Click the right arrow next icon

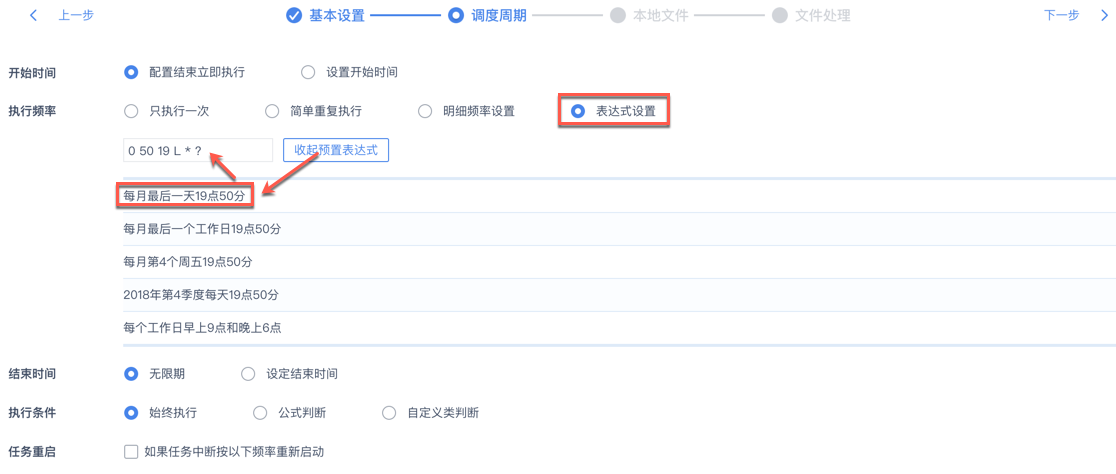tap(1104, 15)
